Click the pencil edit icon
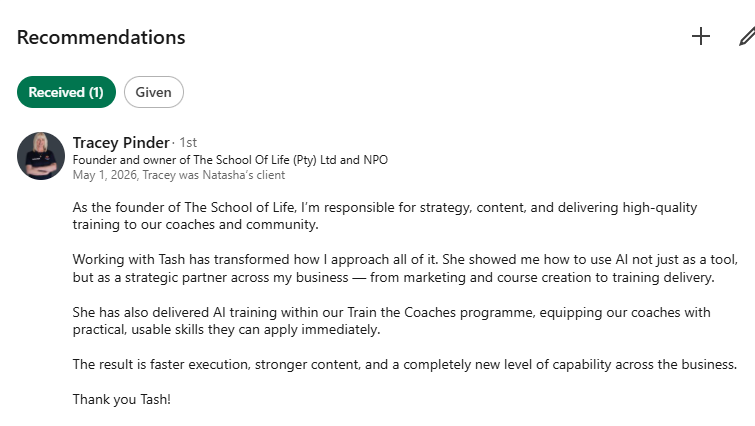Image resolution: width=755 pixels, height=426 pixels. 747,37
